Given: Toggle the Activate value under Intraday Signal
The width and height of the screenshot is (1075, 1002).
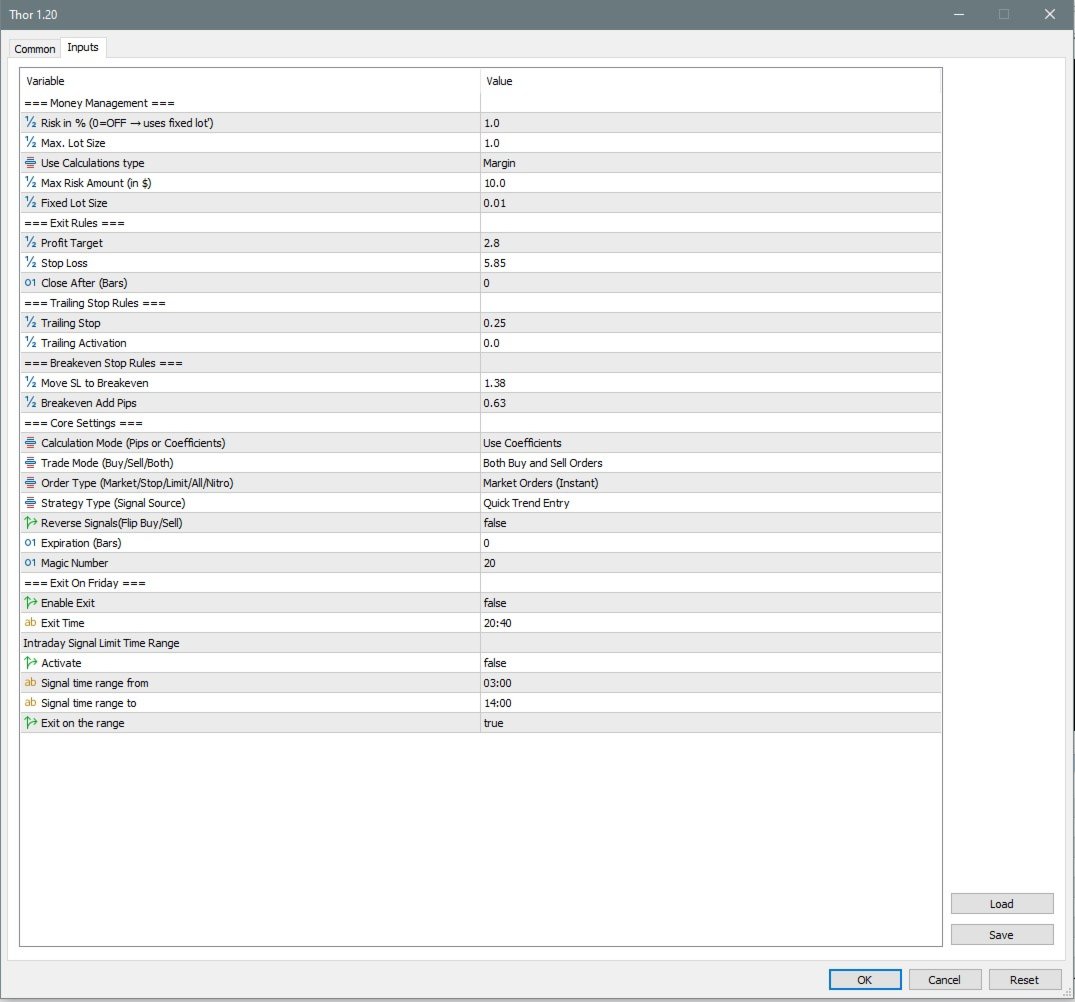Looking at the screenshot, I should [x=711, y=663].
